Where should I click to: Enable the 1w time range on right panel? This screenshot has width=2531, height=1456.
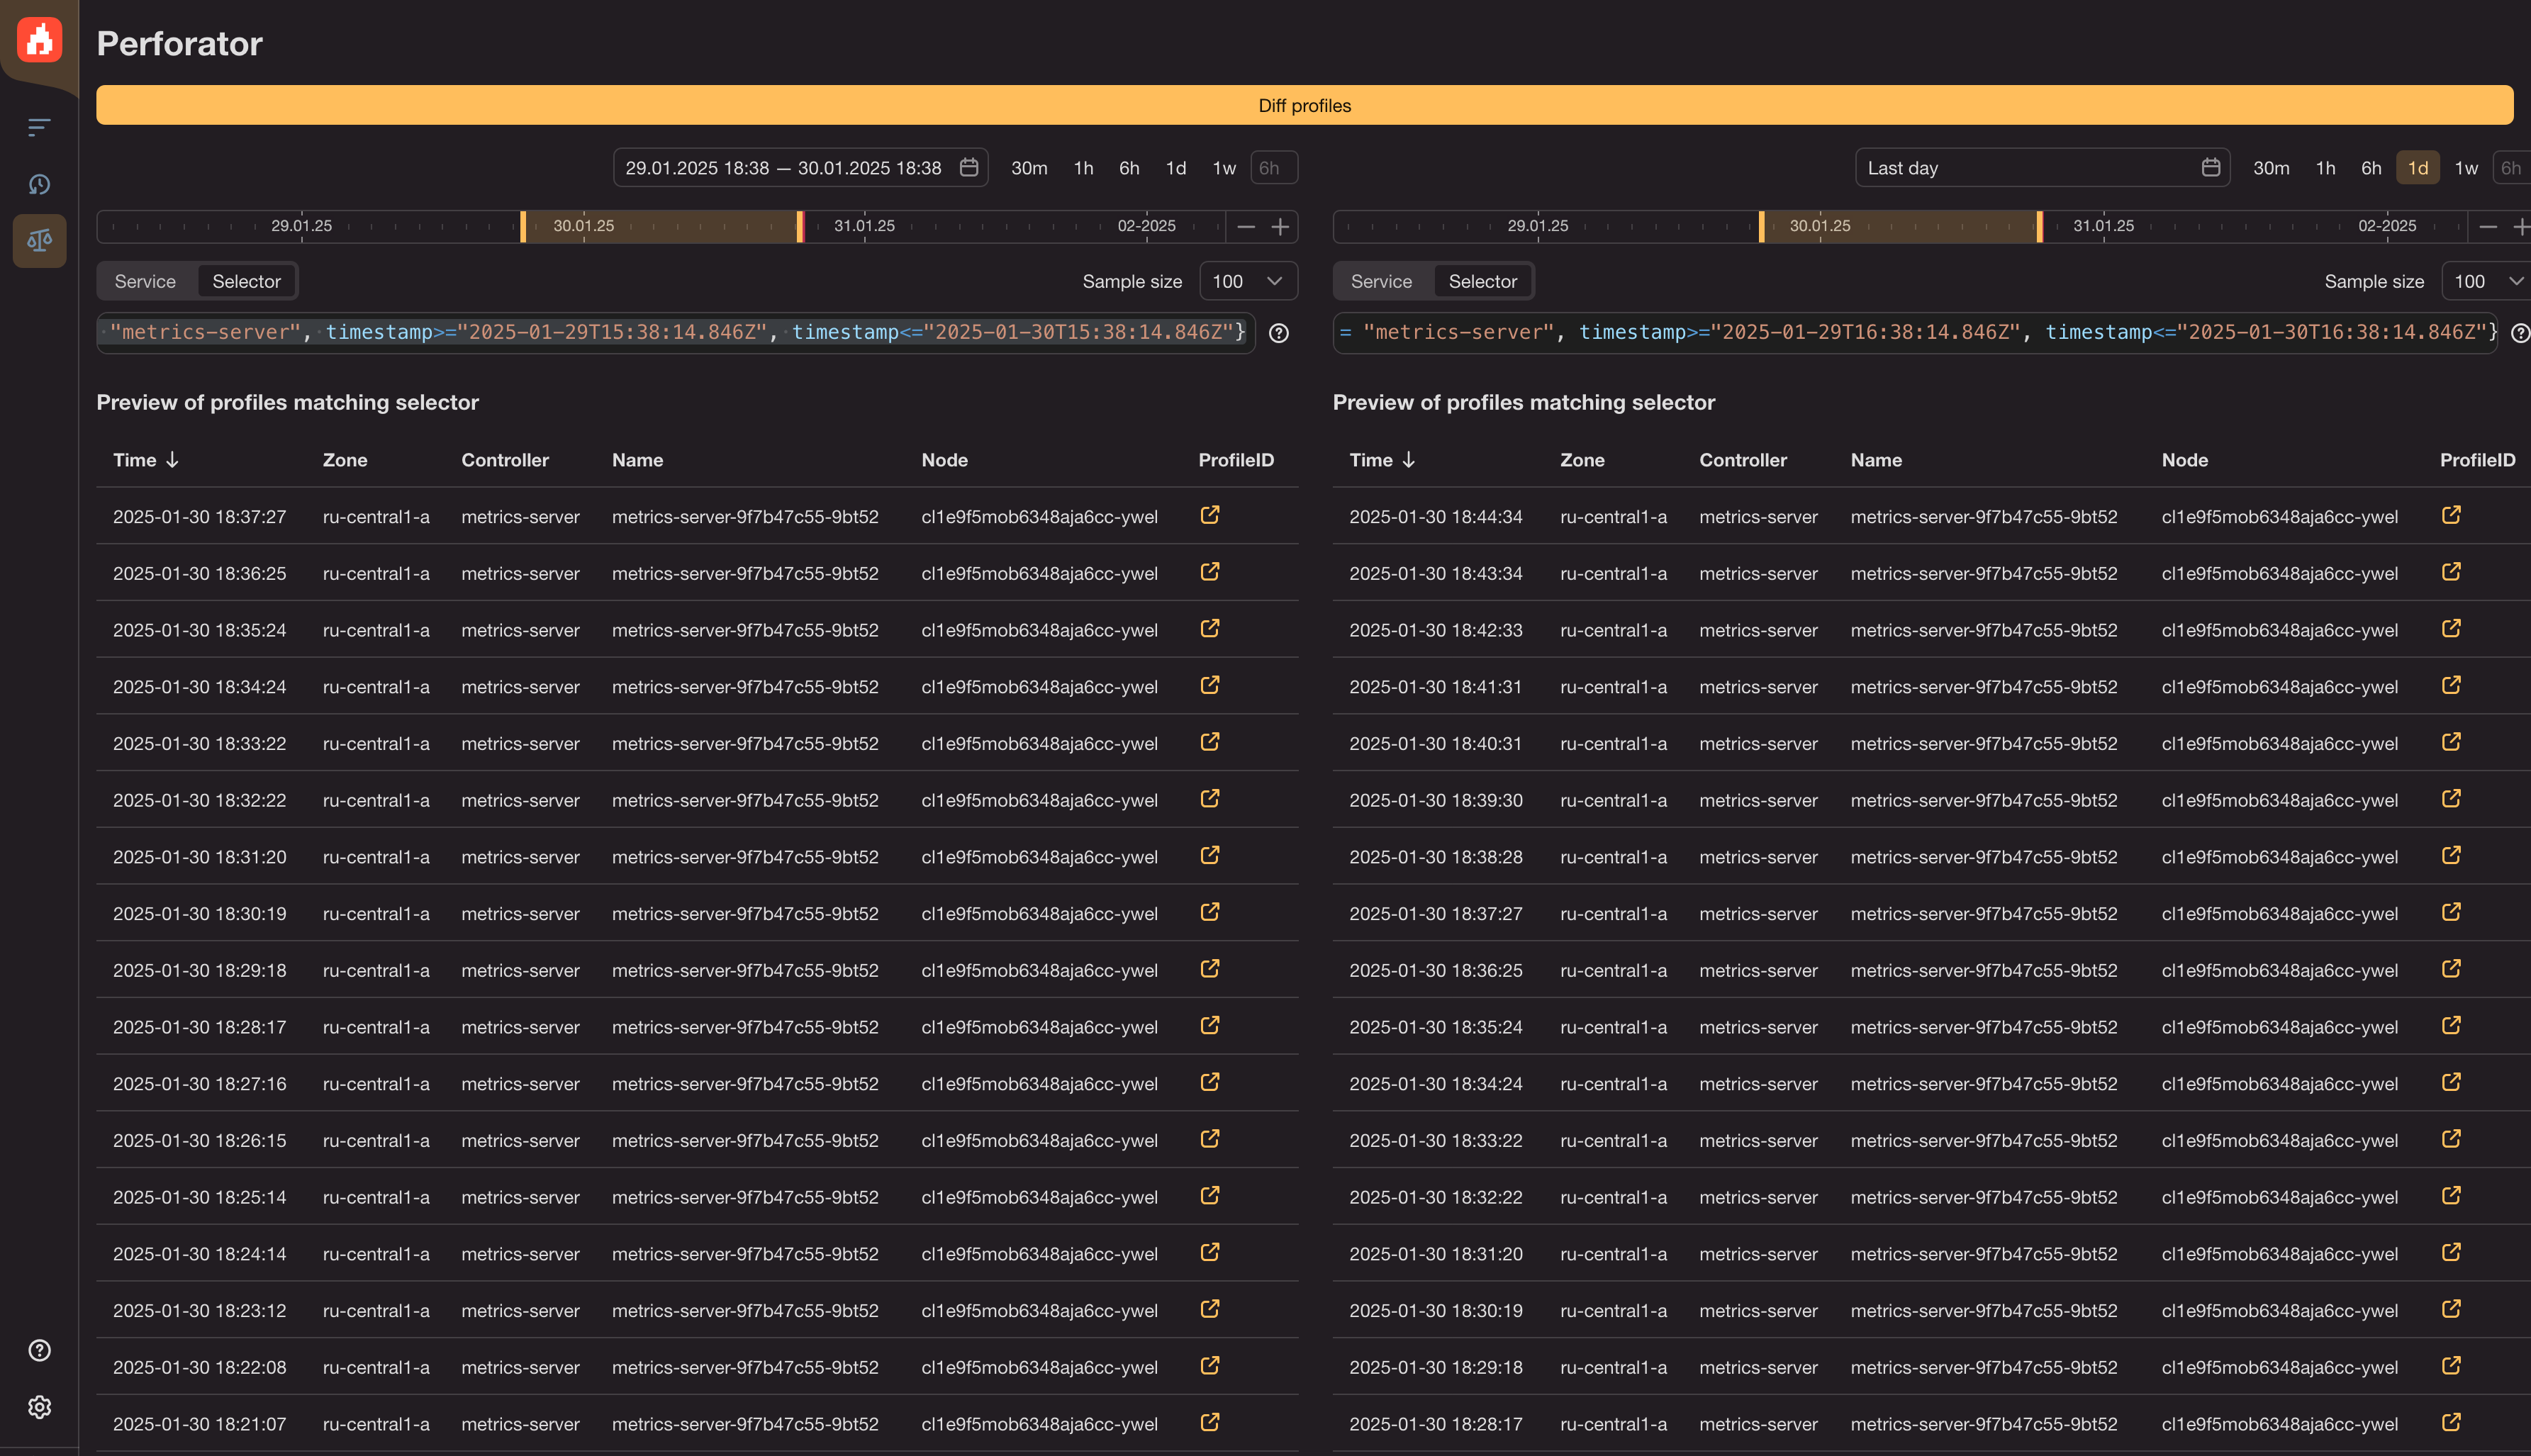[x=2466, y=167]
